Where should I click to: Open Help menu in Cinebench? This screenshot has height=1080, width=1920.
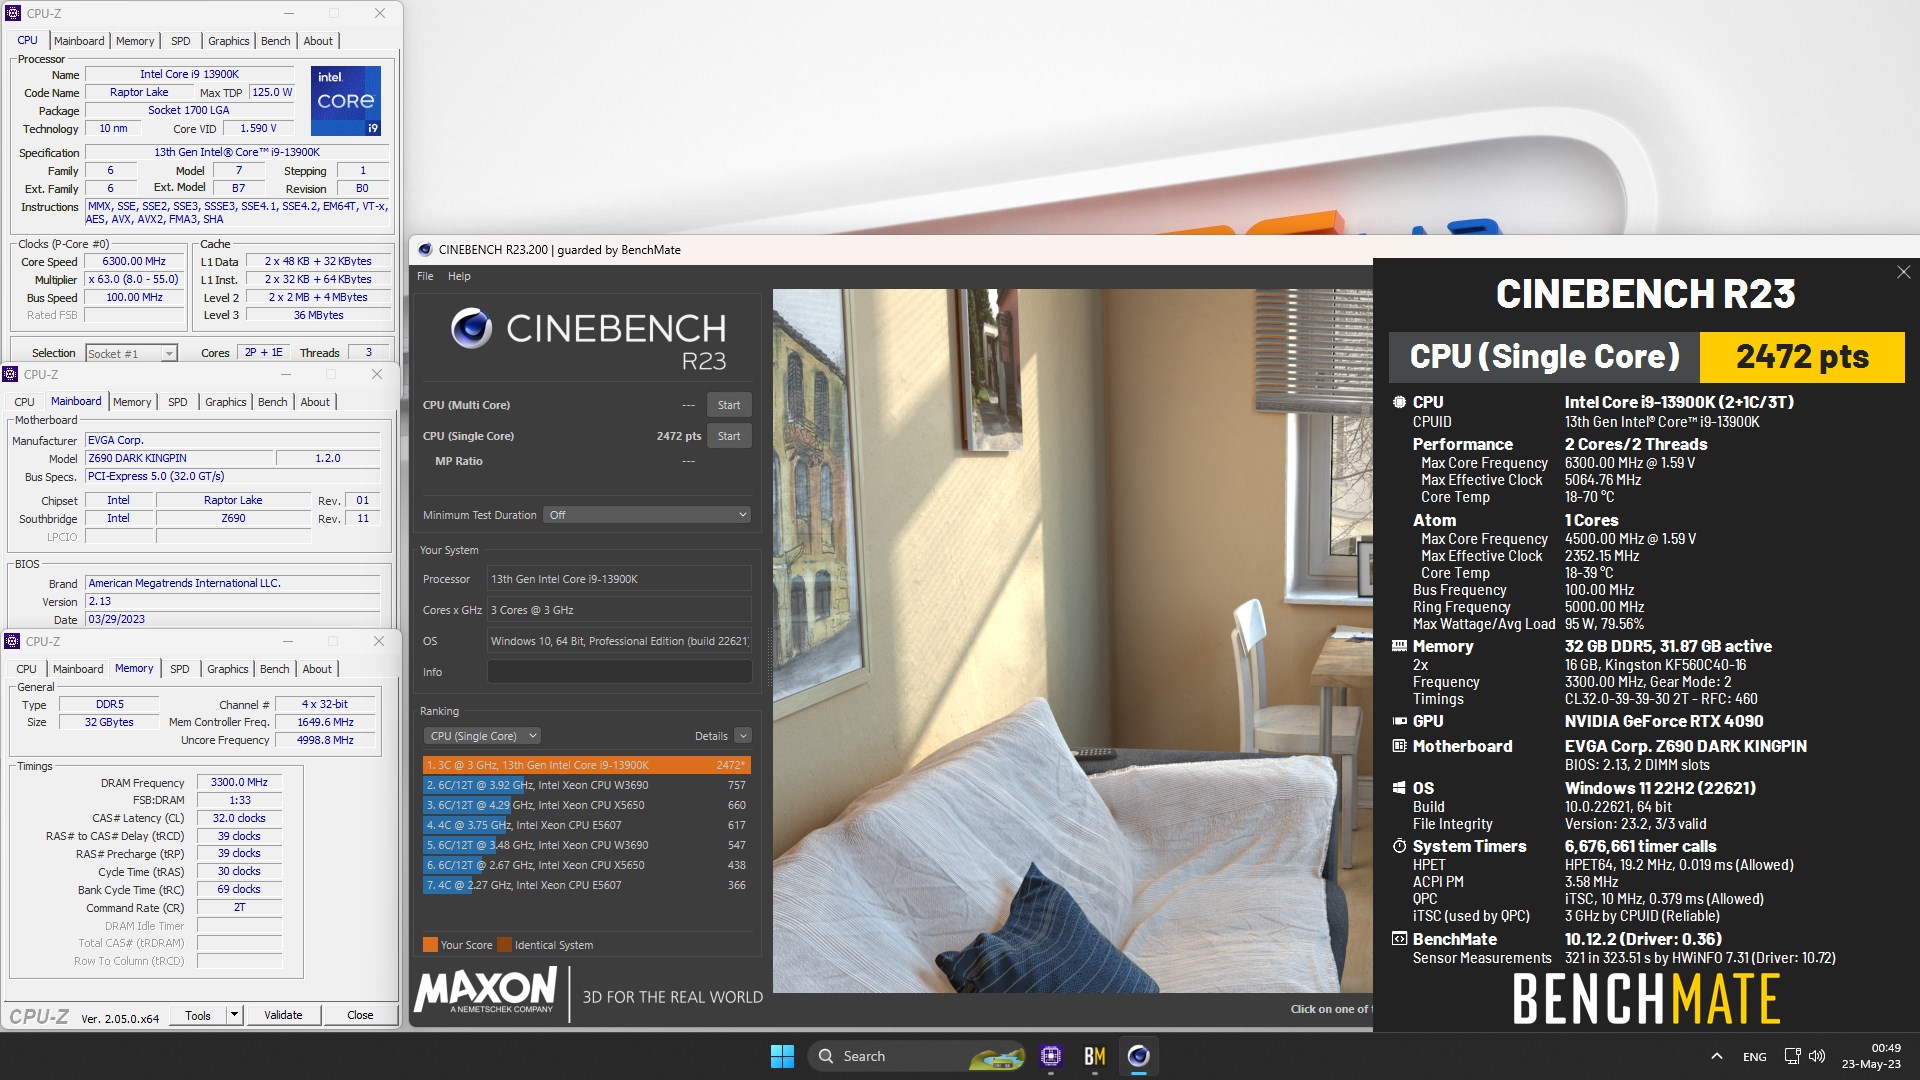point(459,276)
